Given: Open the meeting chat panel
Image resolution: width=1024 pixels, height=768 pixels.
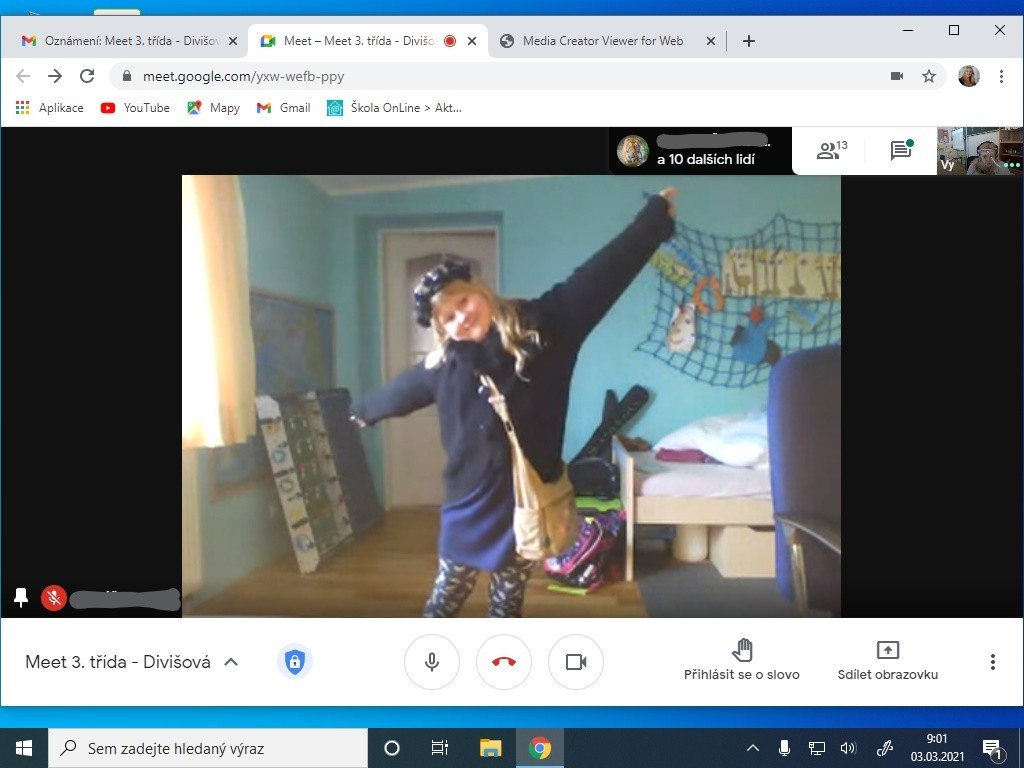Looking at the screenshot, I should (x=901, y=151).
